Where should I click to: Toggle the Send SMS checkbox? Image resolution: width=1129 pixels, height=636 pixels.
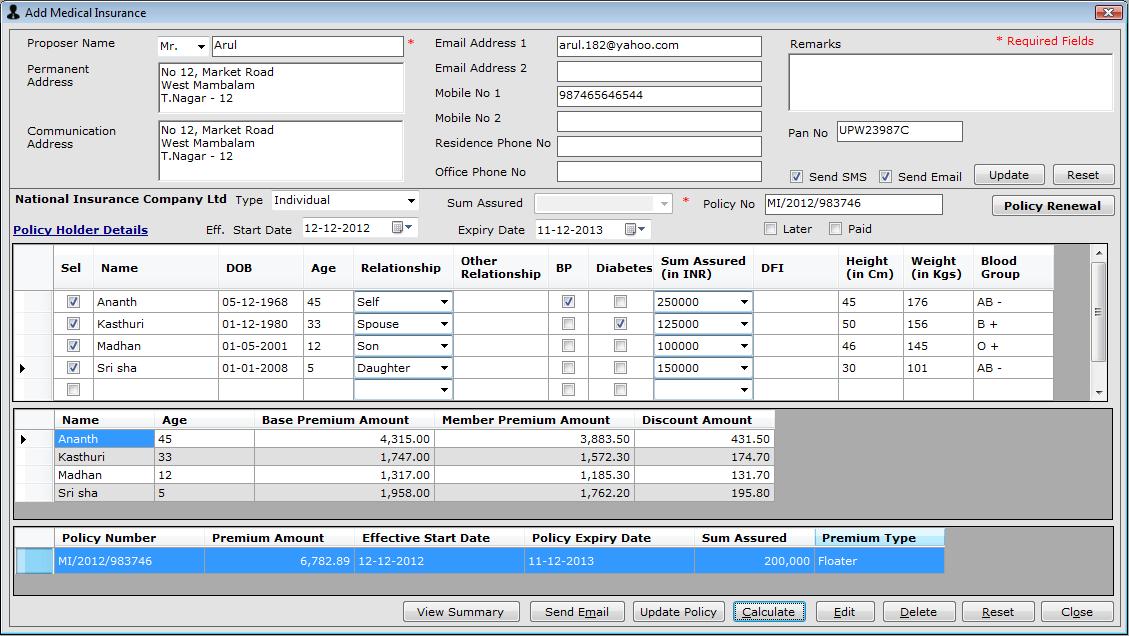(797, 177)
